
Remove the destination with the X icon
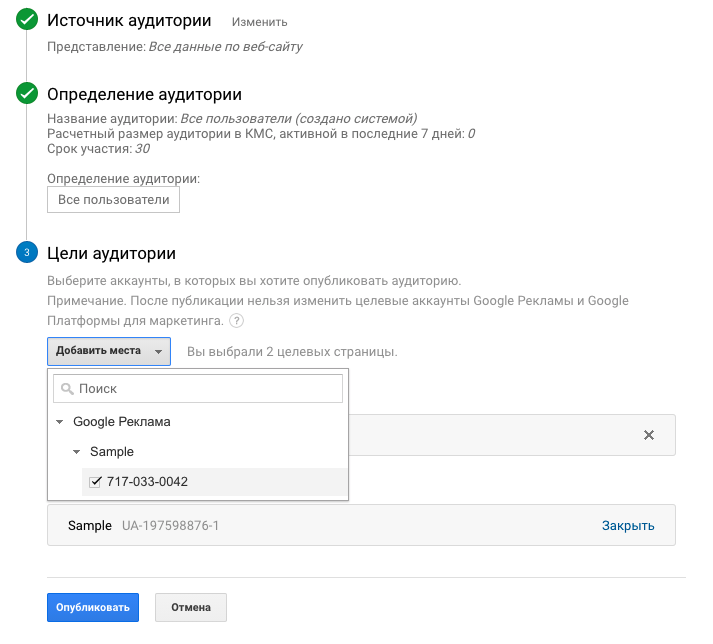[x=648, y=435]
